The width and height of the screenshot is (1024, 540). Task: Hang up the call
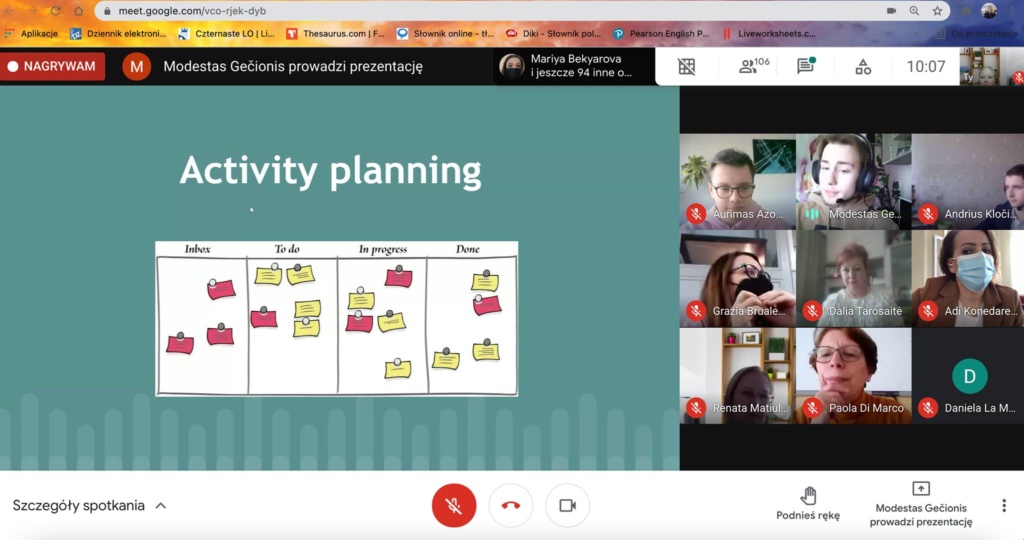[x=511, y=505]
